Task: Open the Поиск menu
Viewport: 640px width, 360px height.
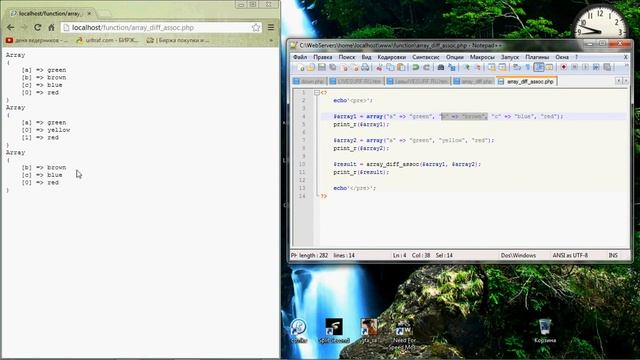Action: (347, 57)
